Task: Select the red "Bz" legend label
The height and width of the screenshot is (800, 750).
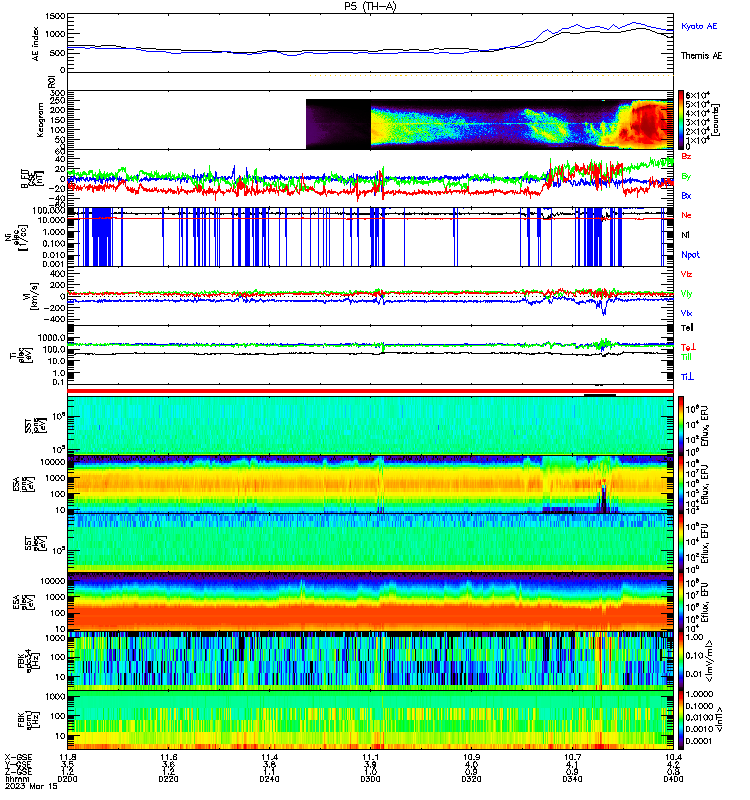Action: tap(686, 156)
